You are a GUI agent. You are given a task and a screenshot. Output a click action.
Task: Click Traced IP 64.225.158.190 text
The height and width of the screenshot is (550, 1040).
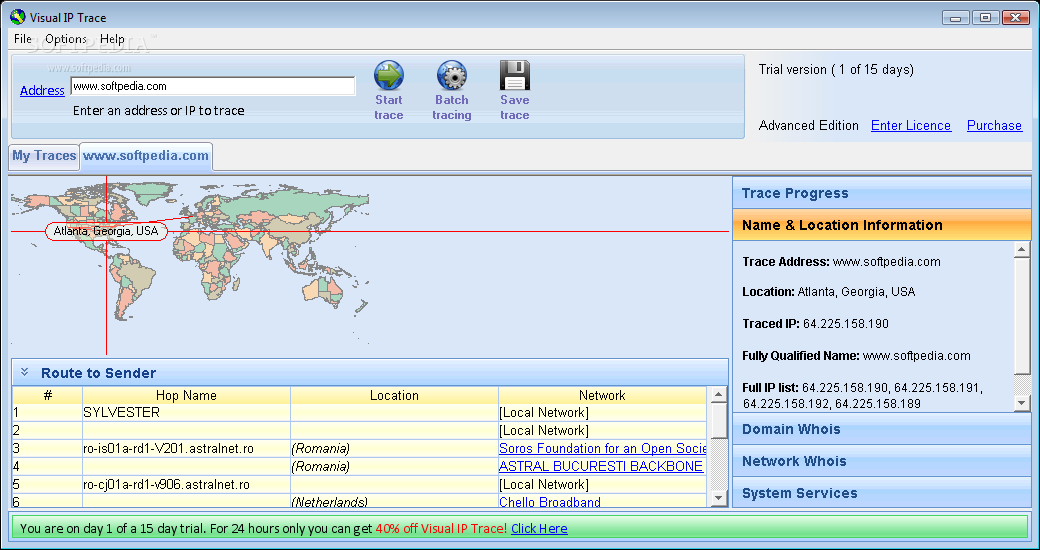tap(816, 324)
